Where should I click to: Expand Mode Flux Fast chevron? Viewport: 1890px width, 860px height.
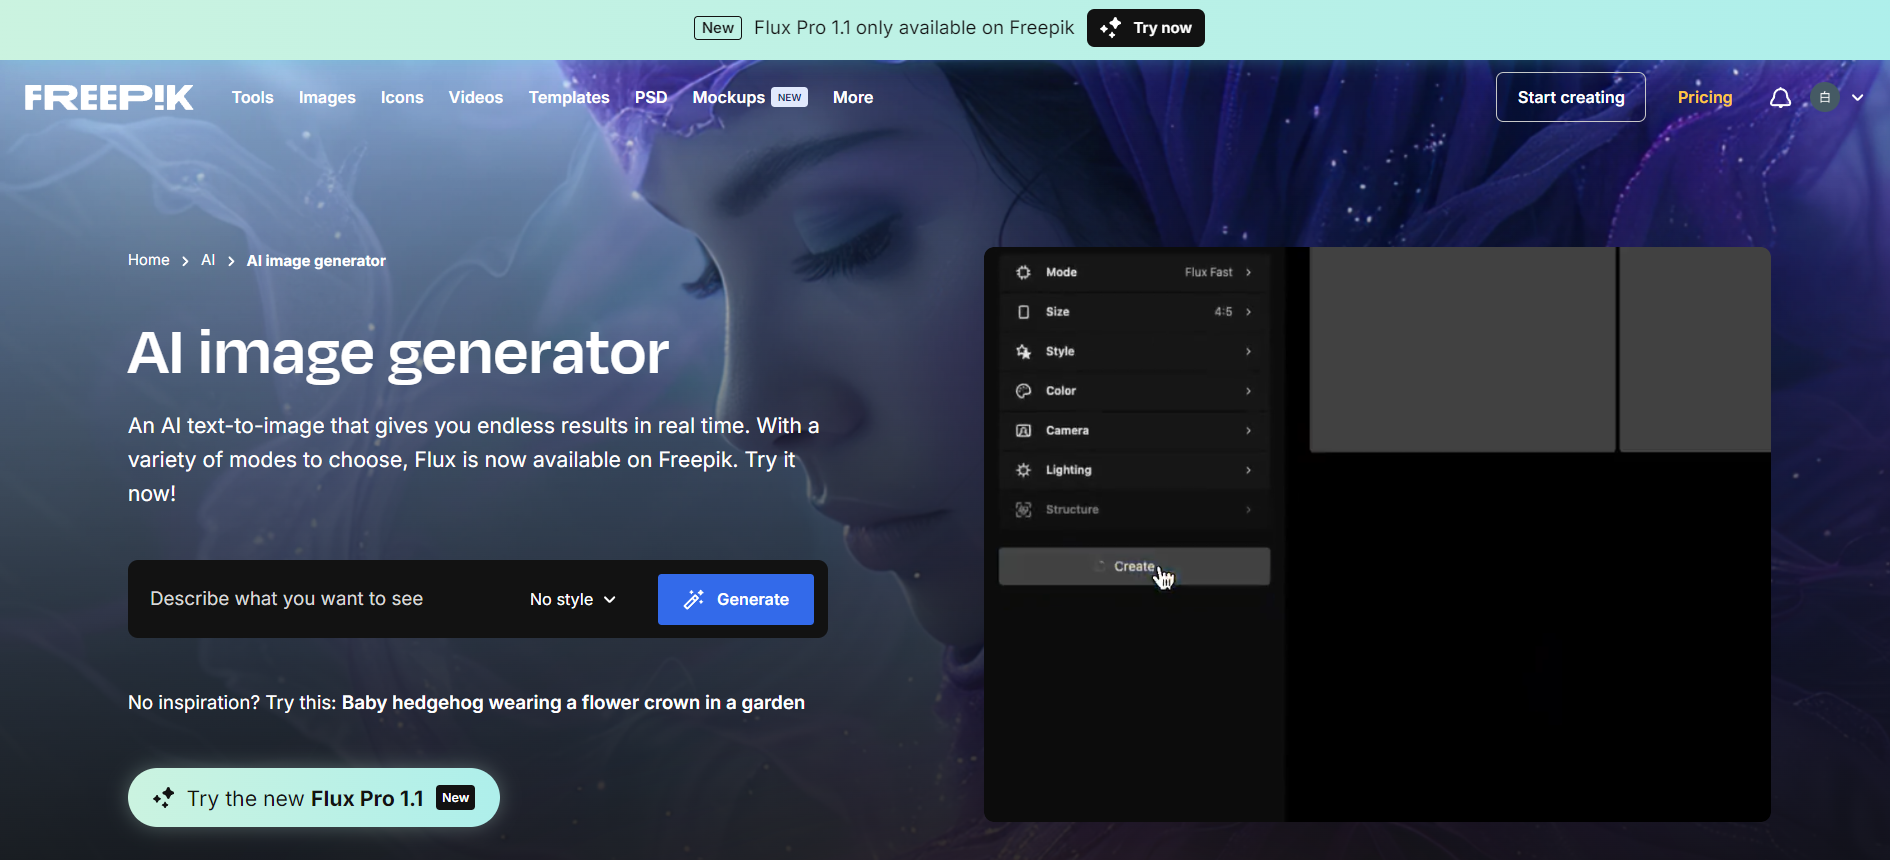click(x=1248, y=272)
